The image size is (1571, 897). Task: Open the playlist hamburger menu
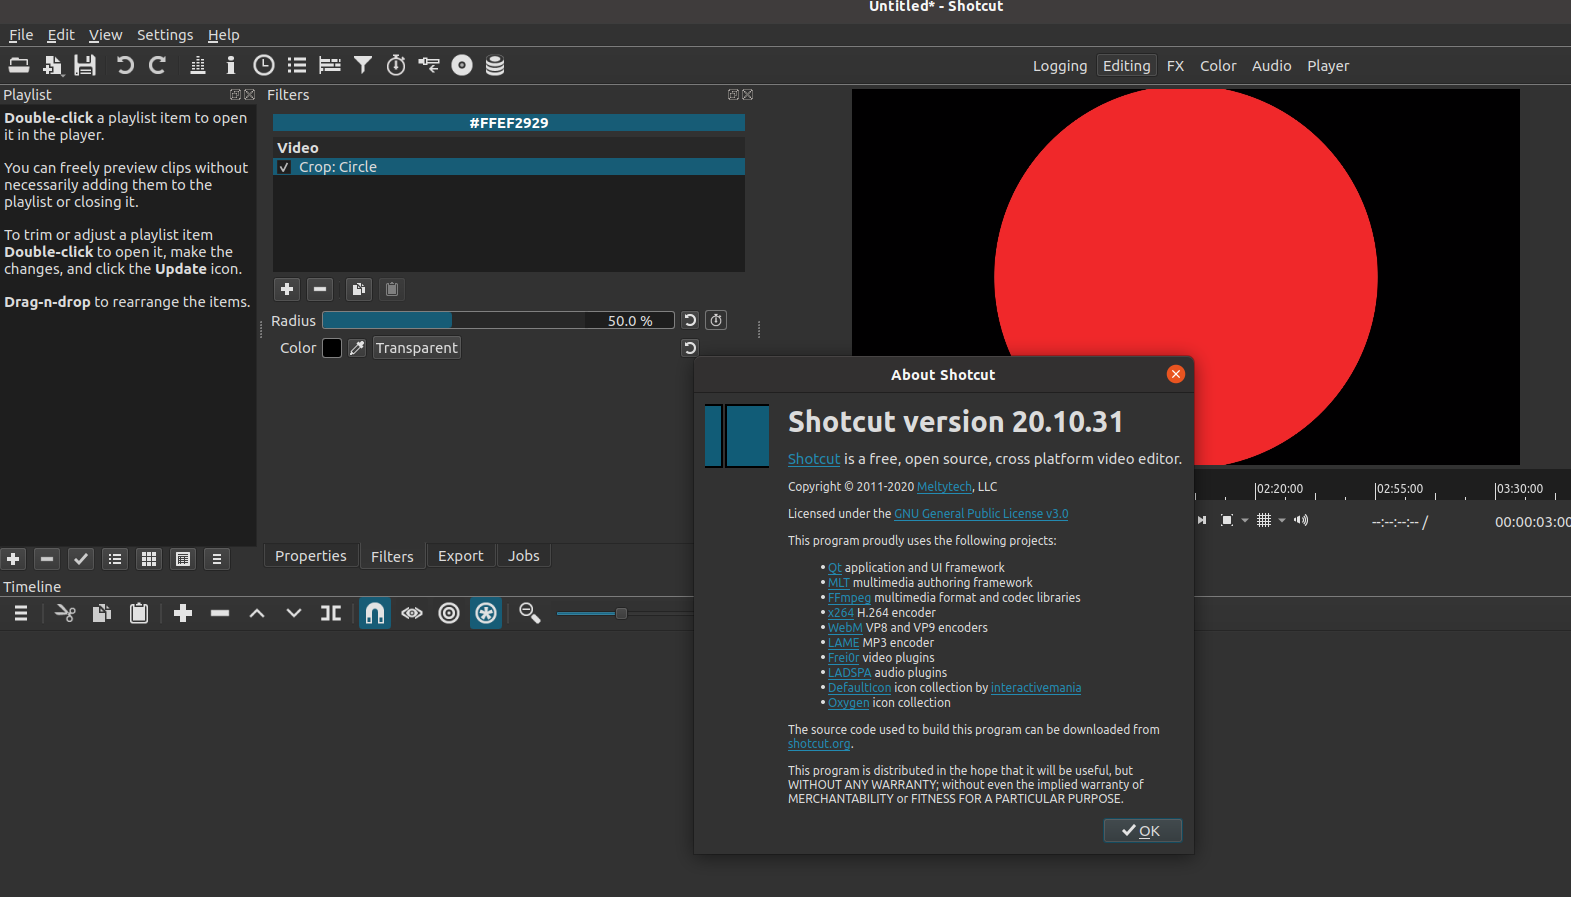pyautogui.click(x=217, y=559)
